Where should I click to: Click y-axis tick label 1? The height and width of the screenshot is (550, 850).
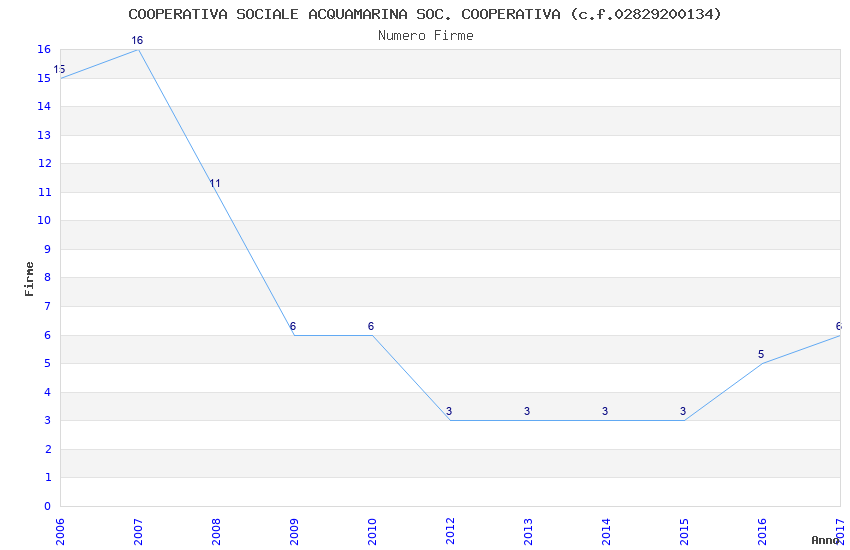tap(48, 477)
